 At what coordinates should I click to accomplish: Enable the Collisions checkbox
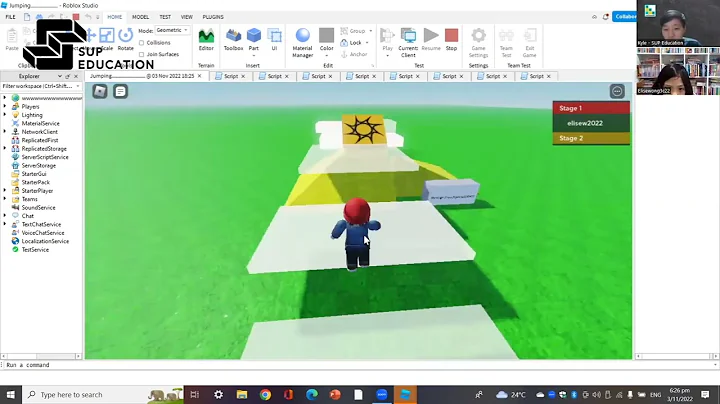pyautogui.click(x=141, y=43)
